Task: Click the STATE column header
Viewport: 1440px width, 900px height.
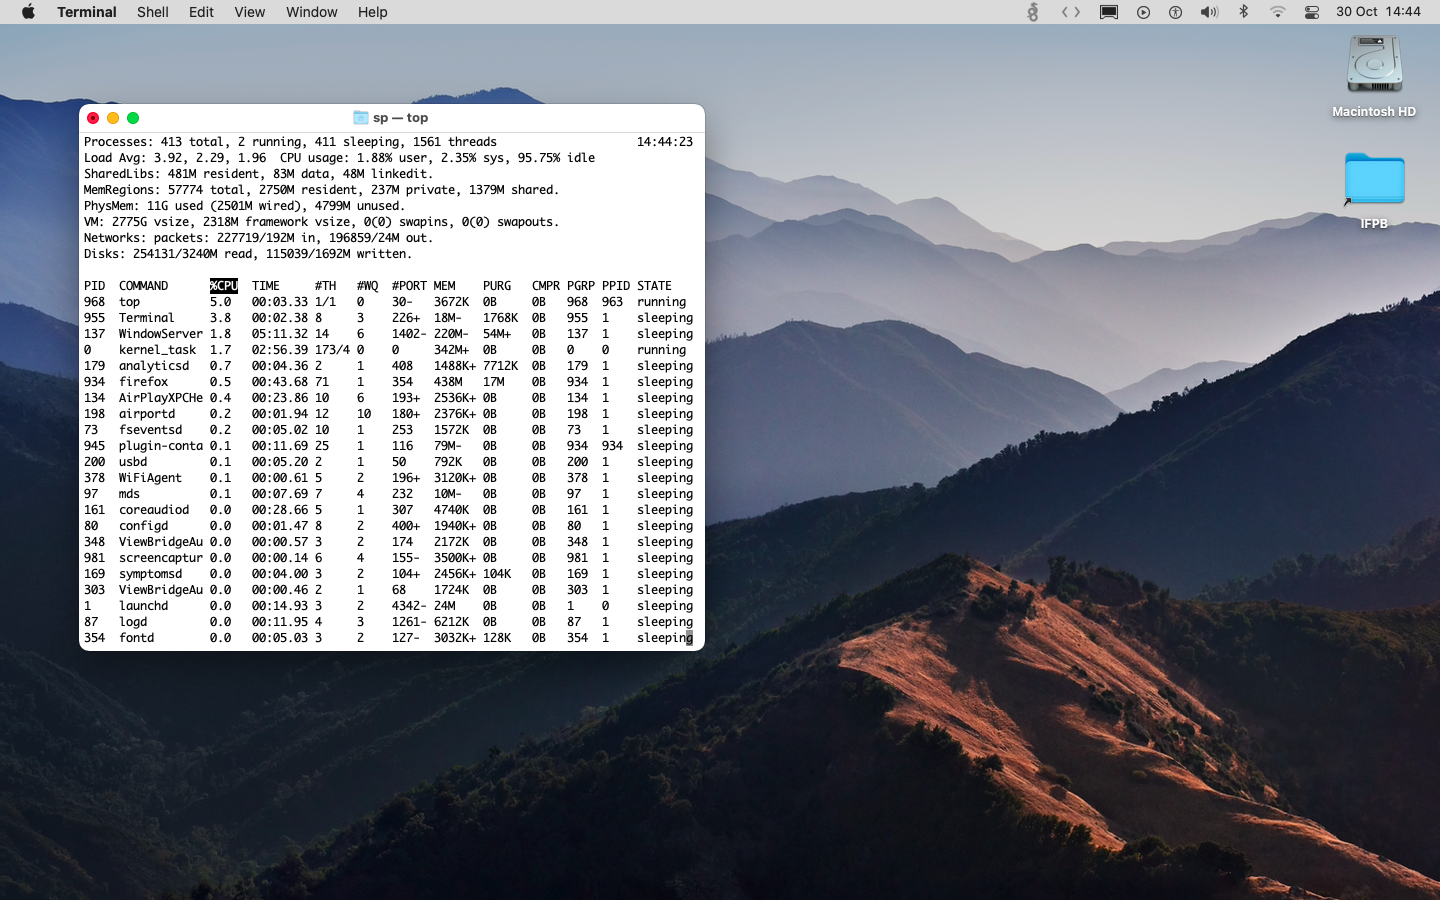Action: [654, 286]
